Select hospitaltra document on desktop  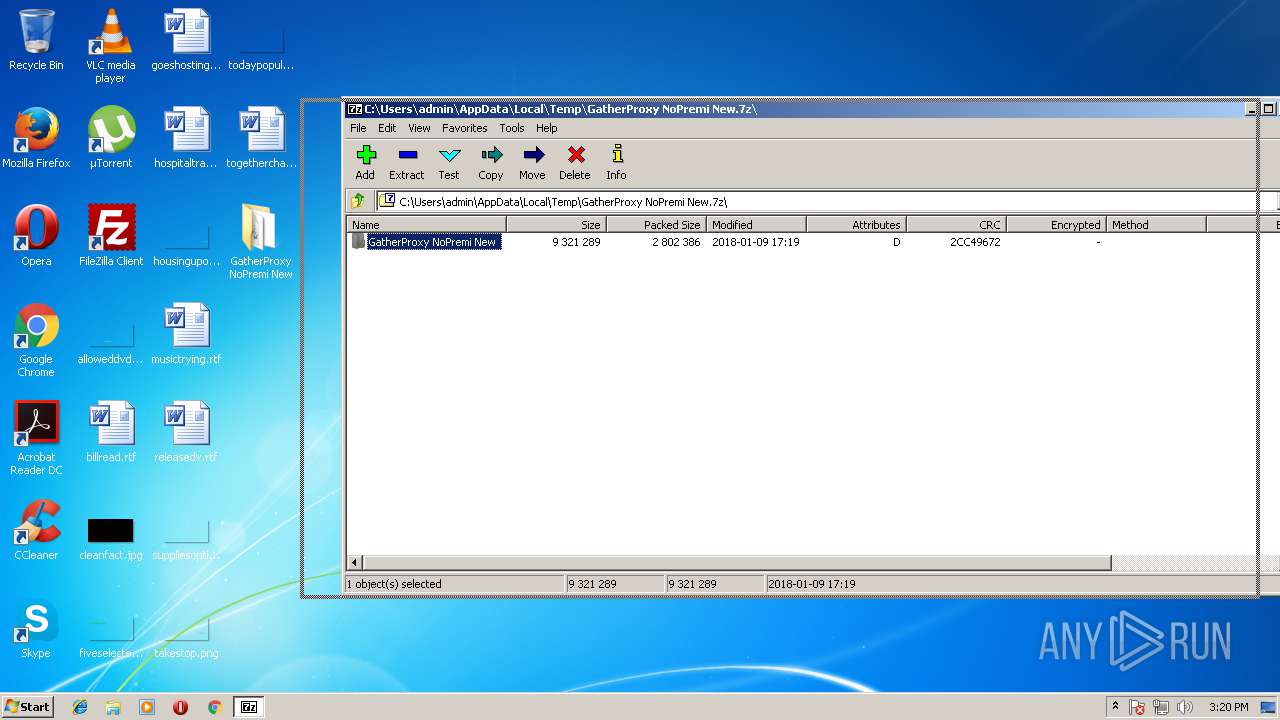[x=186, y=138]
